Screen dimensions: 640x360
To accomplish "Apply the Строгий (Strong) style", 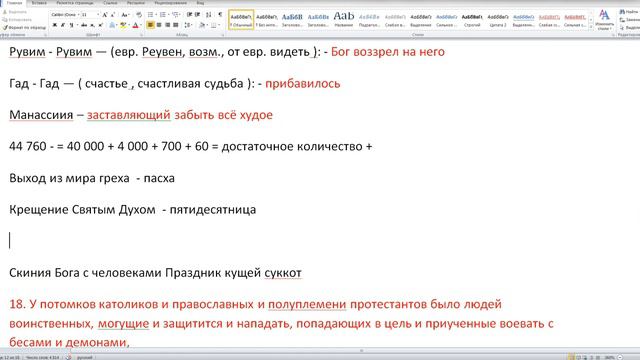I will [x=472, y=20].
